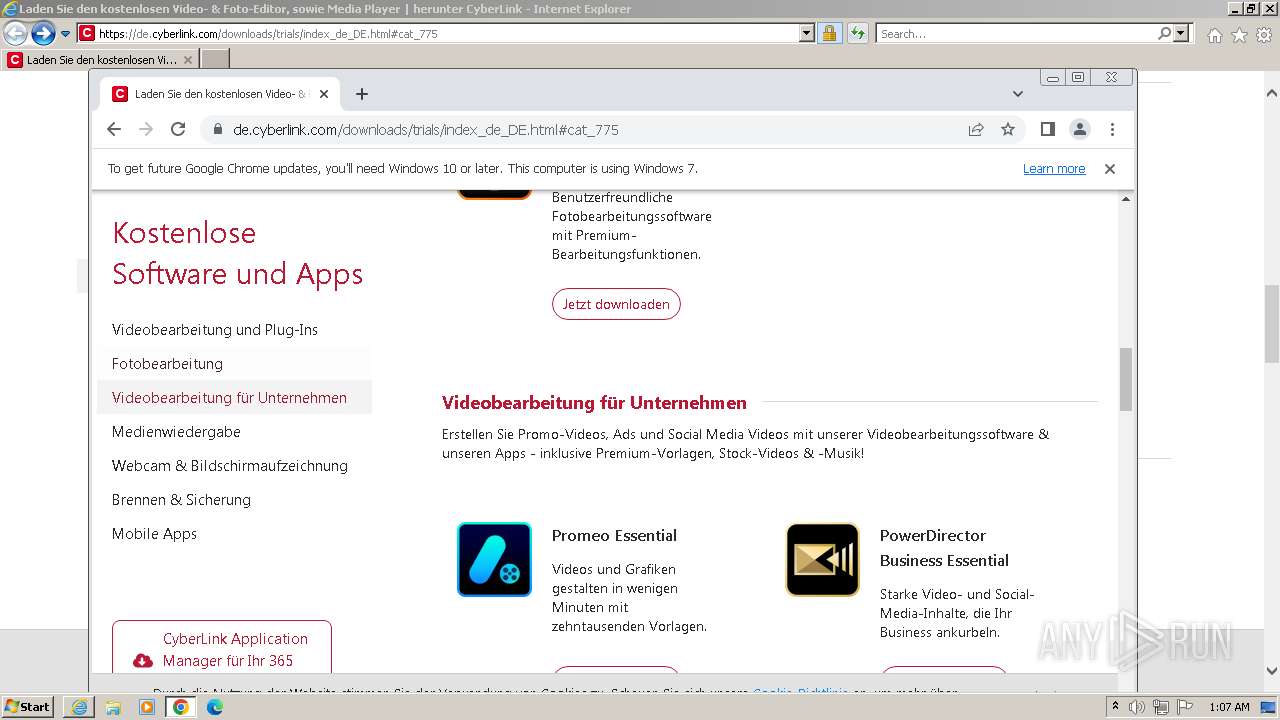Open Windows Explorer folder from taskbar
1280x720 pixels.
pos(113,707)
